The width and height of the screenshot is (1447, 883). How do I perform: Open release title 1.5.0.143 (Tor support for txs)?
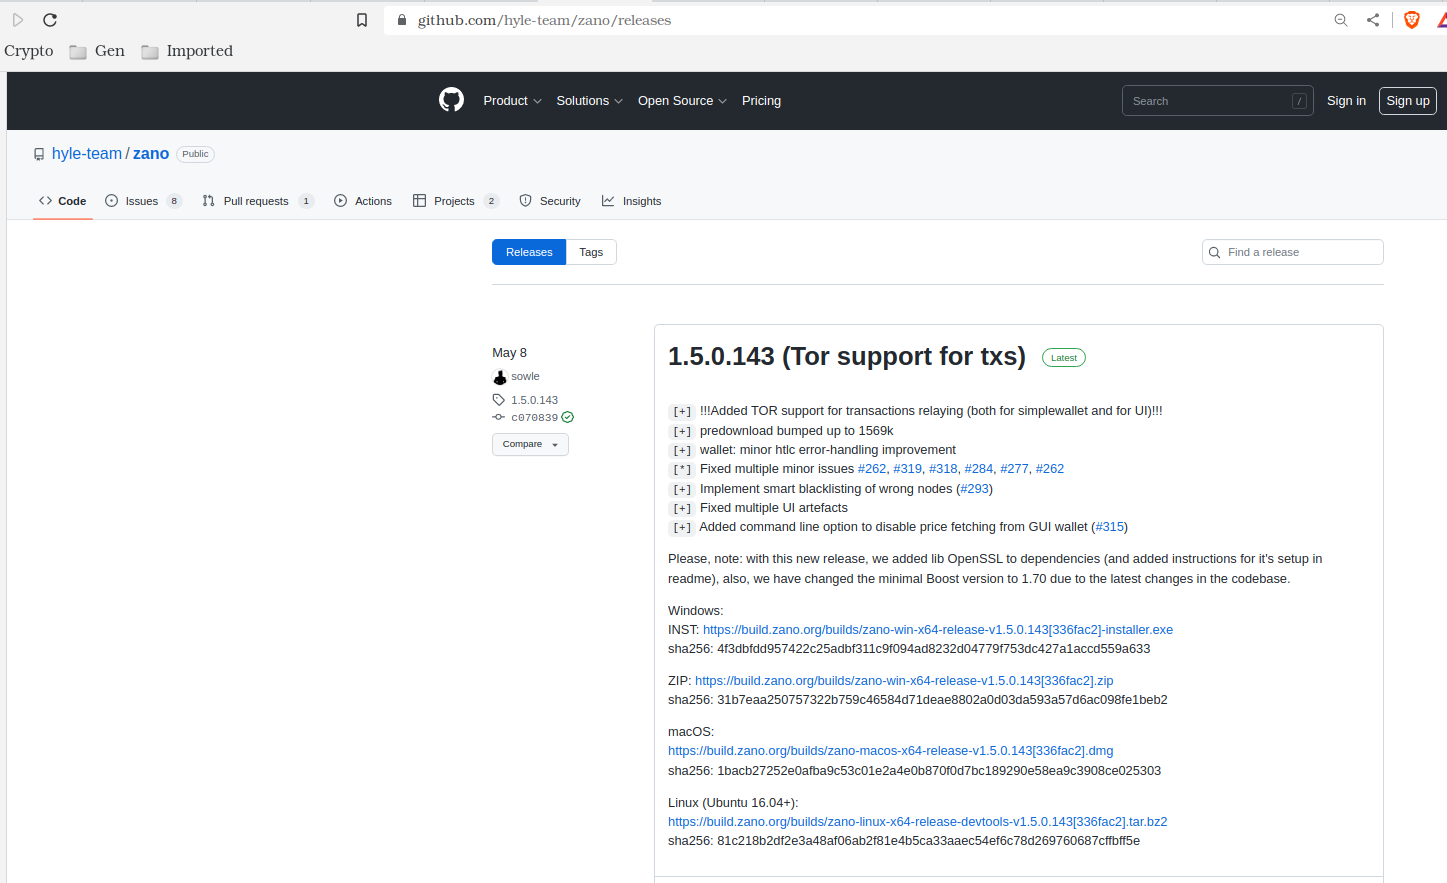[x=847, y=357]
